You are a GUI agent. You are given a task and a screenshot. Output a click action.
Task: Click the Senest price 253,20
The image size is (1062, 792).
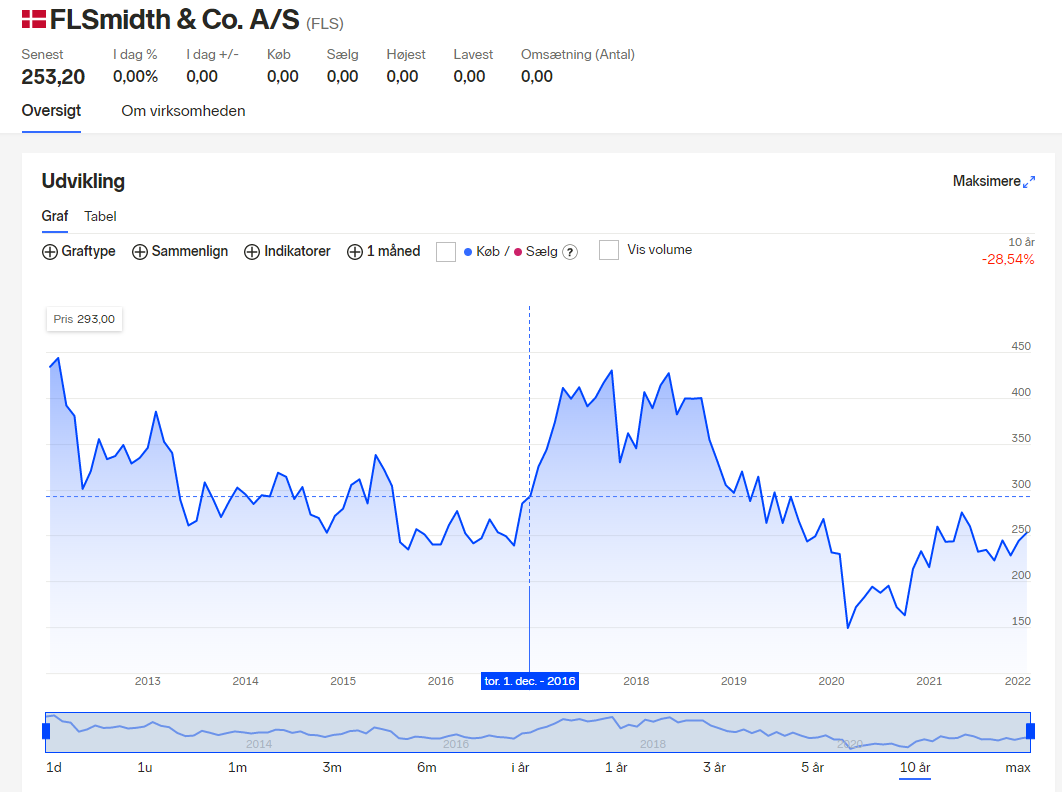[53, 77]
